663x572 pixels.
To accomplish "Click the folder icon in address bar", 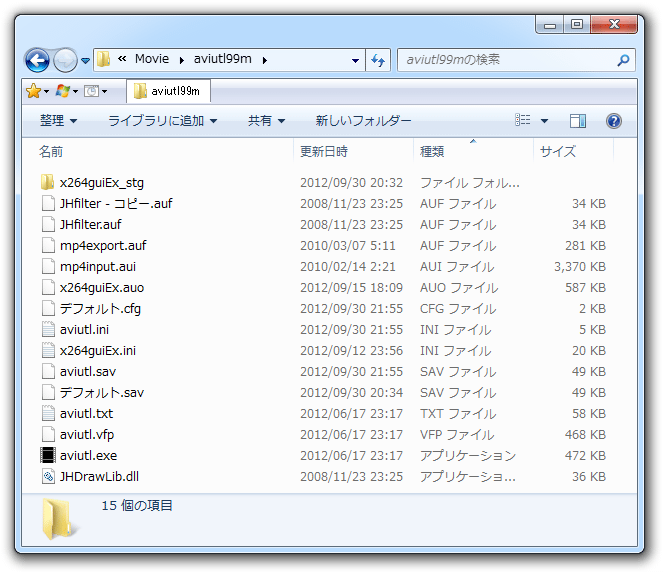I will (x=104, y=59).
